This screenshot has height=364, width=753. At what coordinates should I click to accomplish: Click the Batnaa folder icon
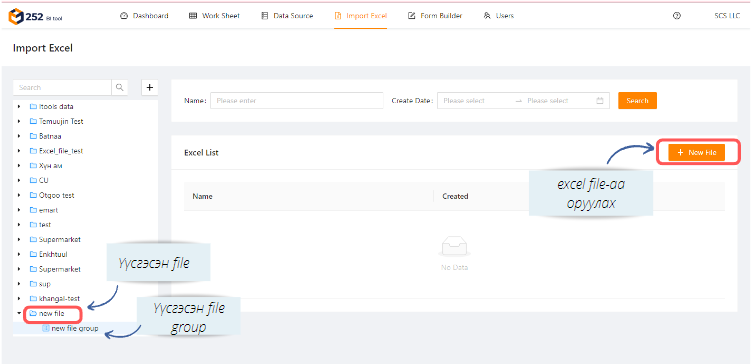tap(33, 136)
